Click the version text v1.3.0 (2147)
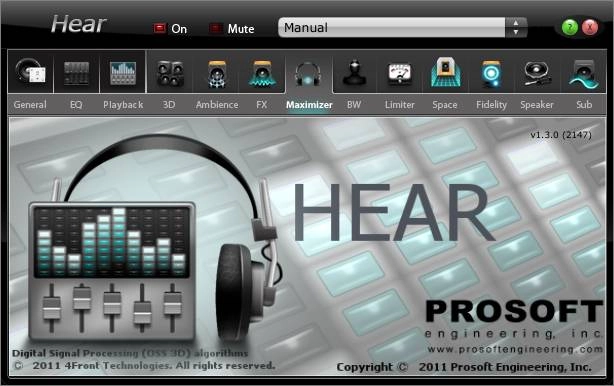Viewport: 614px width, 386px height. pyautogui.click(x=561, y=135)
